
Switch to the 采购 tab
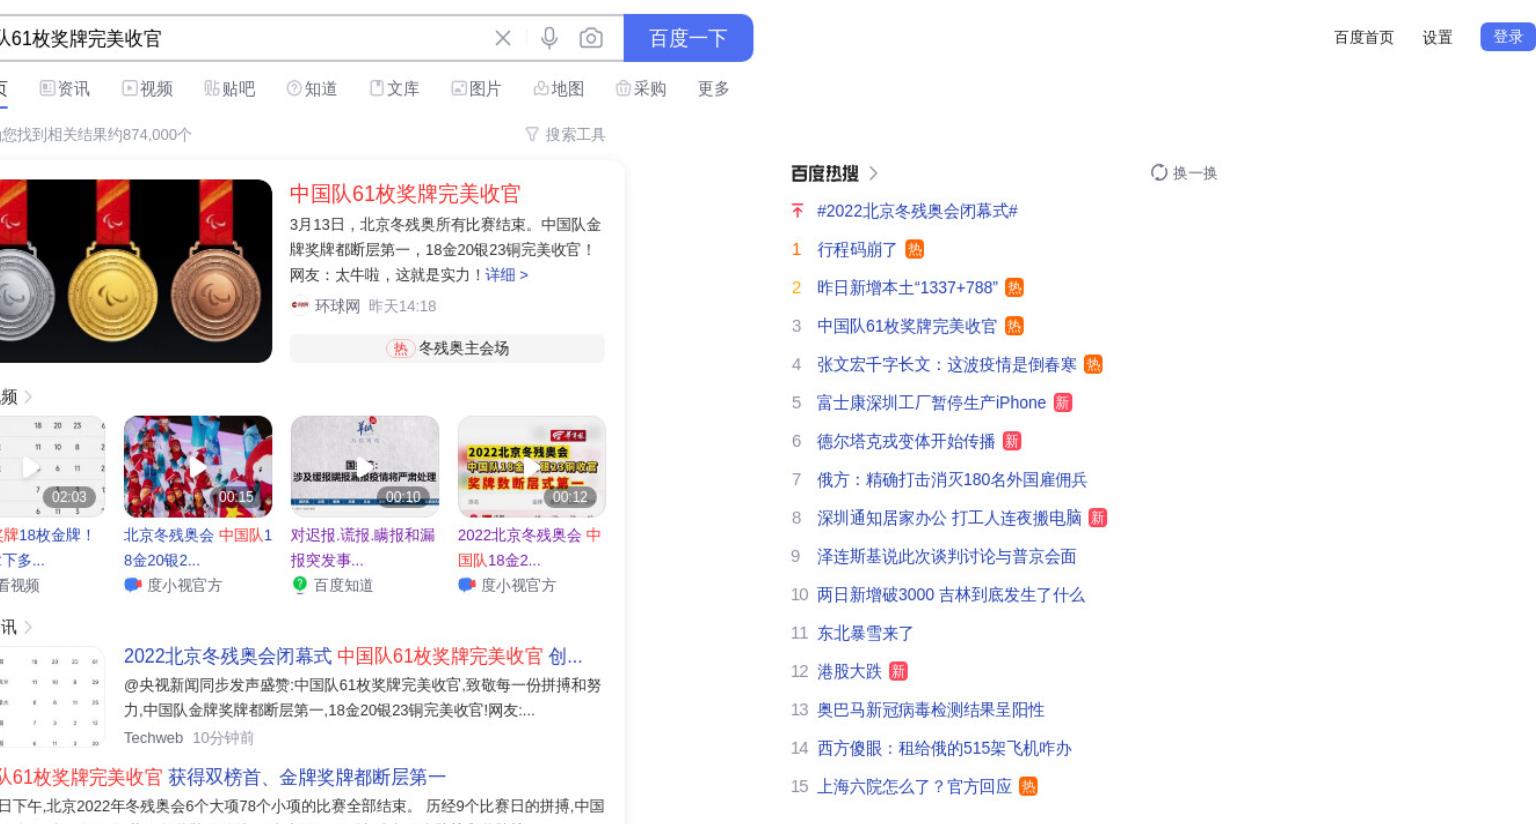[641, 89]
